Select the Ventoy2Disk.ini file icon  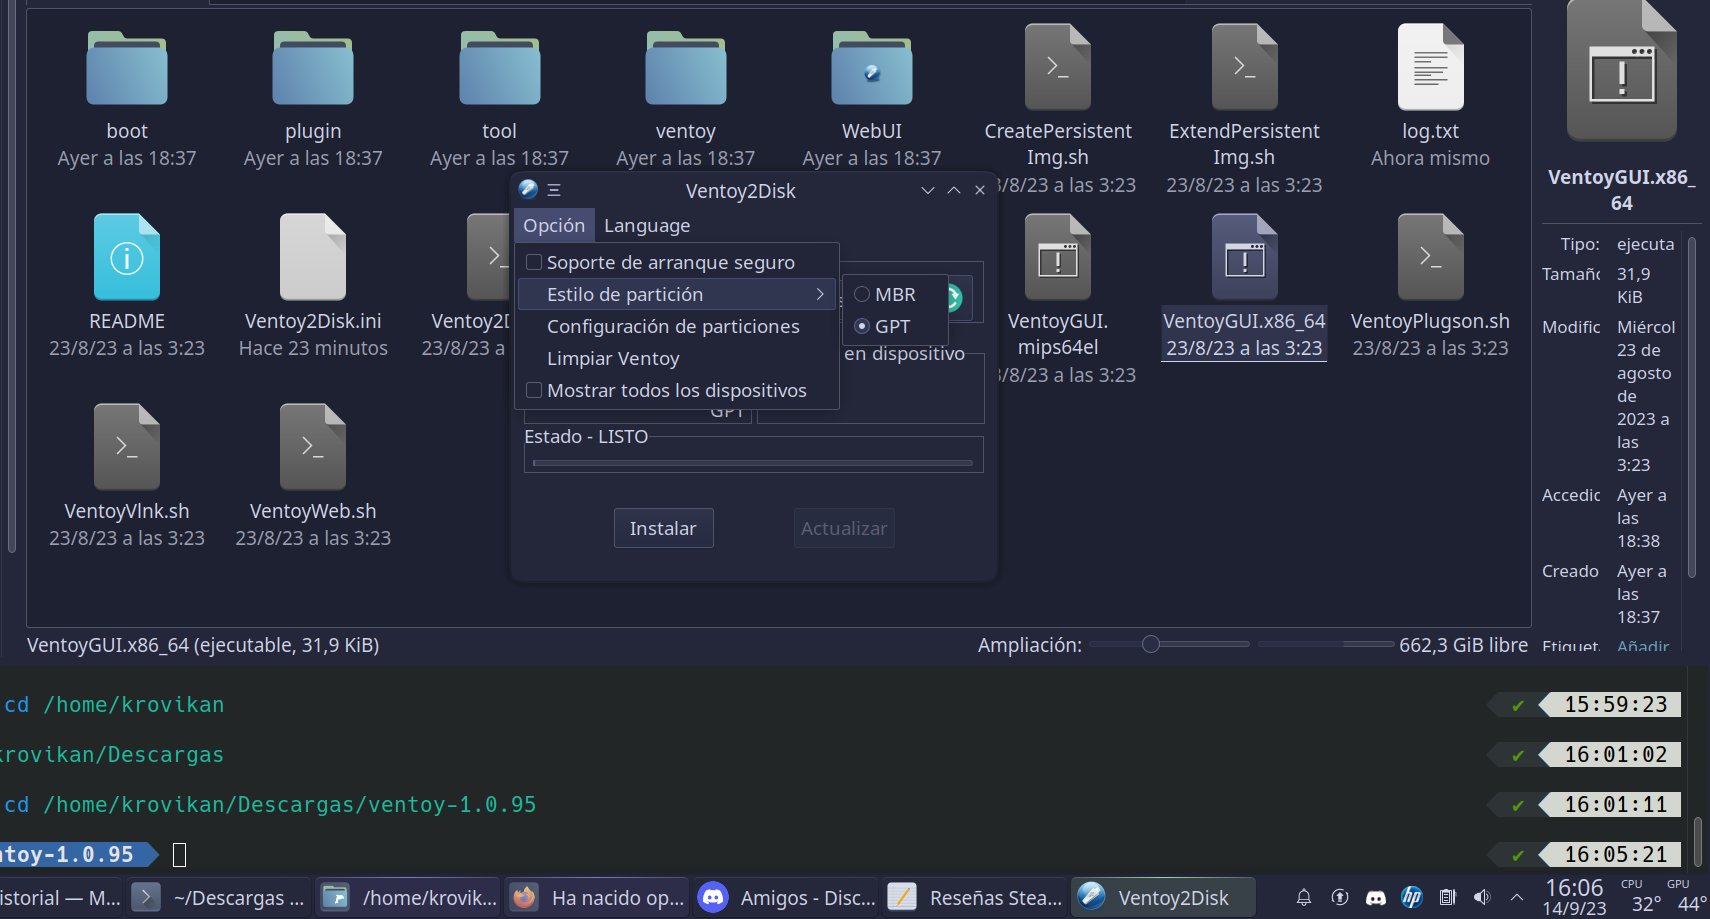click(x=313, y=257)
